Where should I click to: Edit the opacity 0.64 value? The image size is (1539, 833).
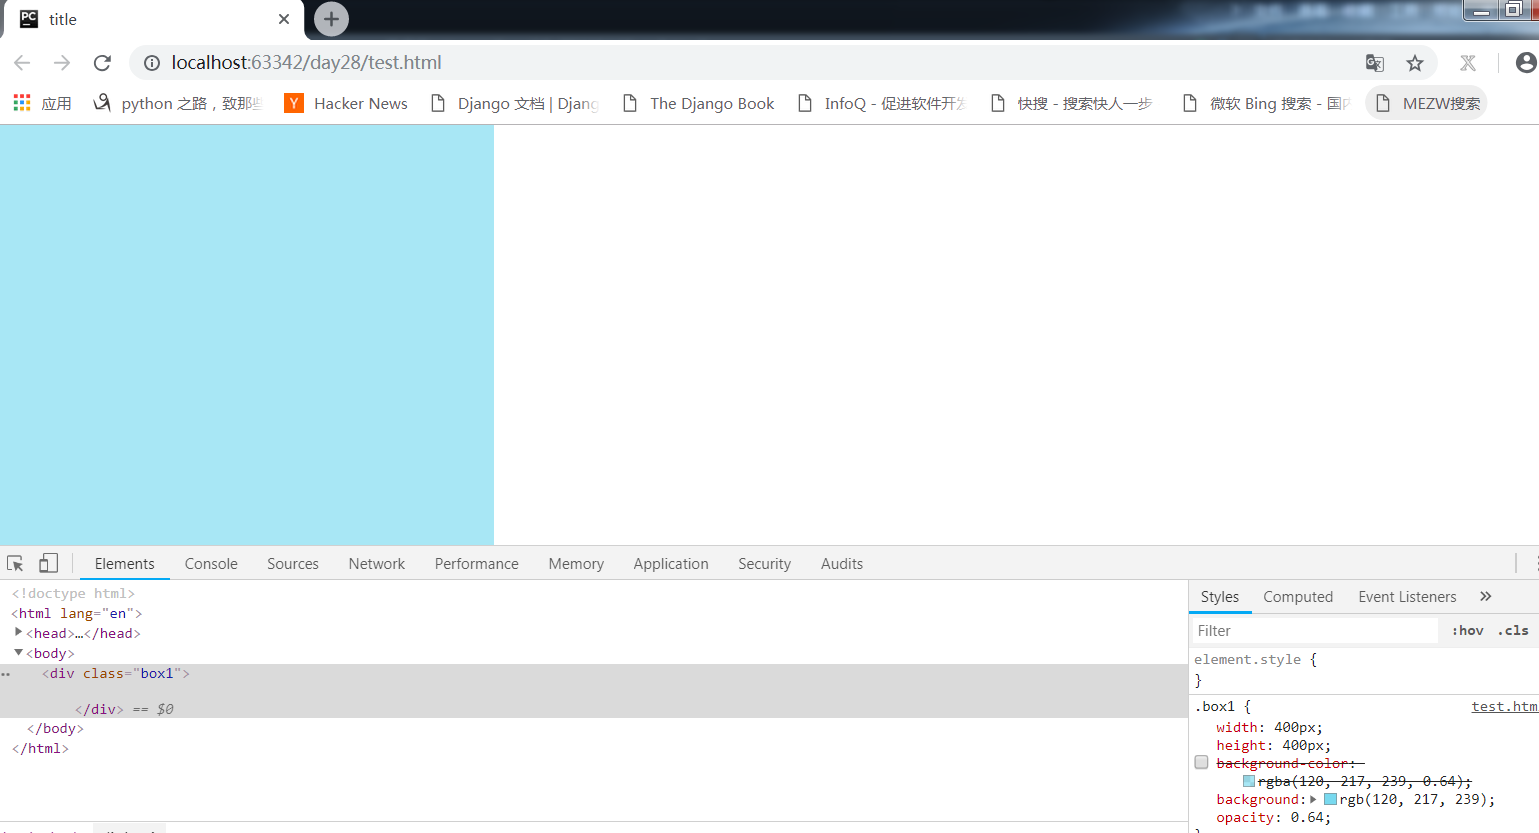point(1306,818)
